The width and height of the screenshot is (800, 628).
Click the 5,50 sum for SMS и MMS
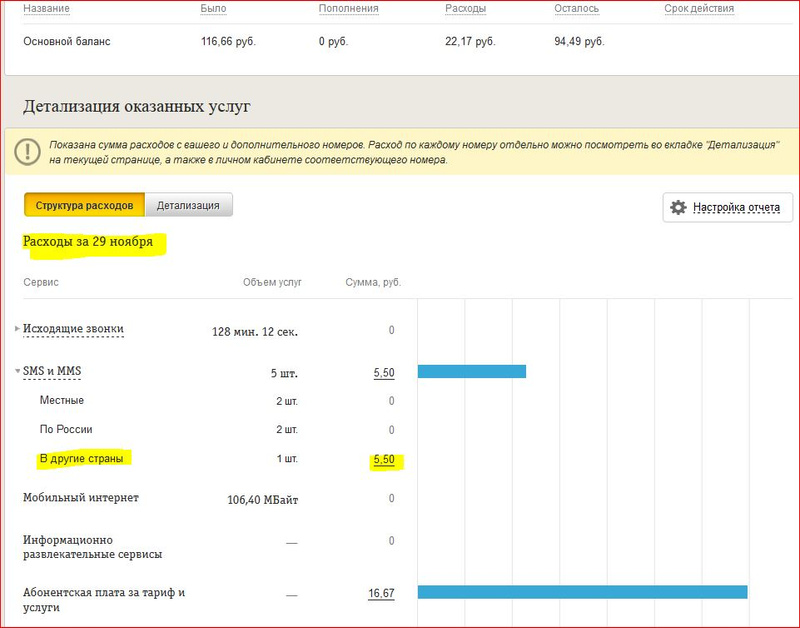point(383,373)
